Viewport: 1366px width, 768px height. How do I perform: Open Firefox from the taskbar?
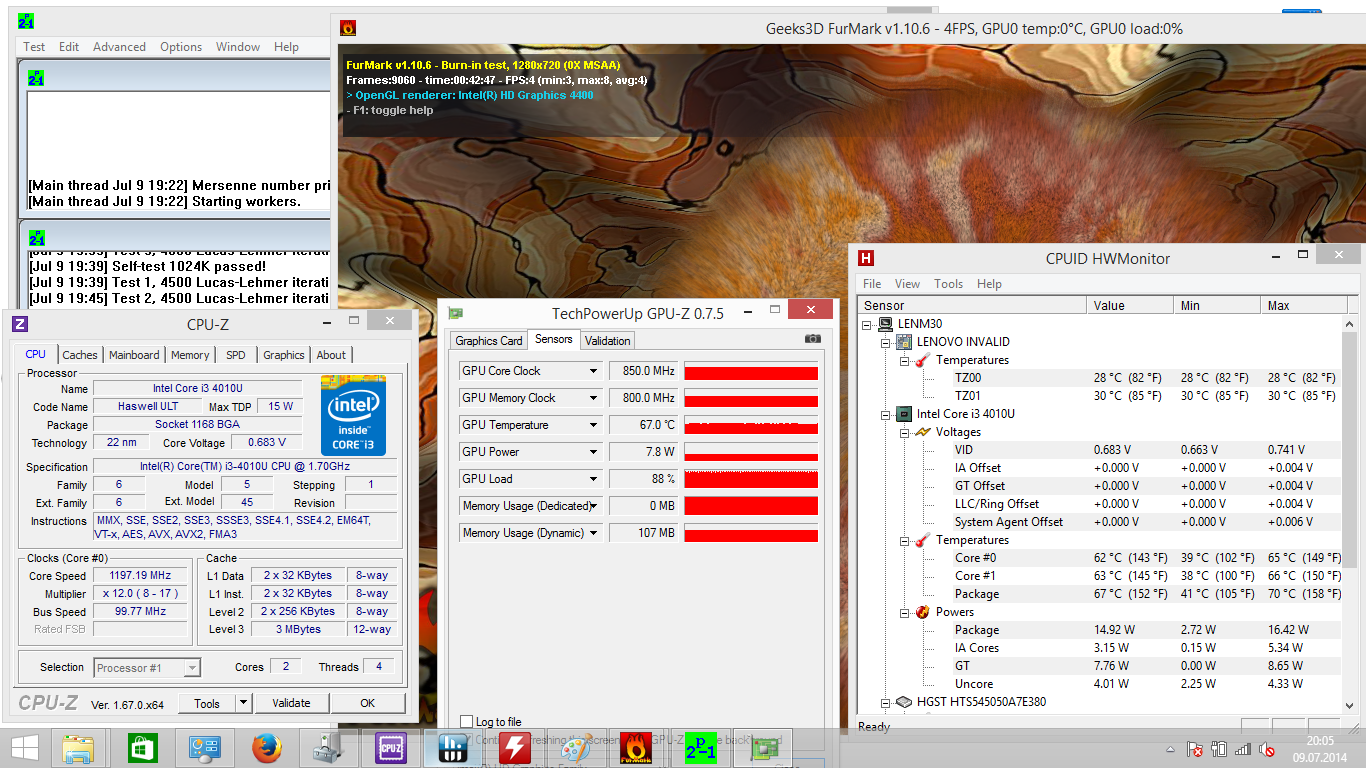coord(266,748)
